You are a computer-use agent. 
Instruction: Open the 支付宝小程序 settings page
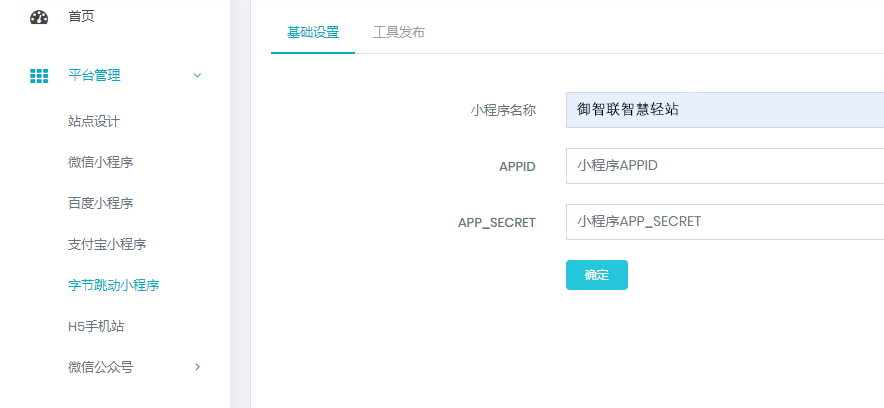point(107,244)
